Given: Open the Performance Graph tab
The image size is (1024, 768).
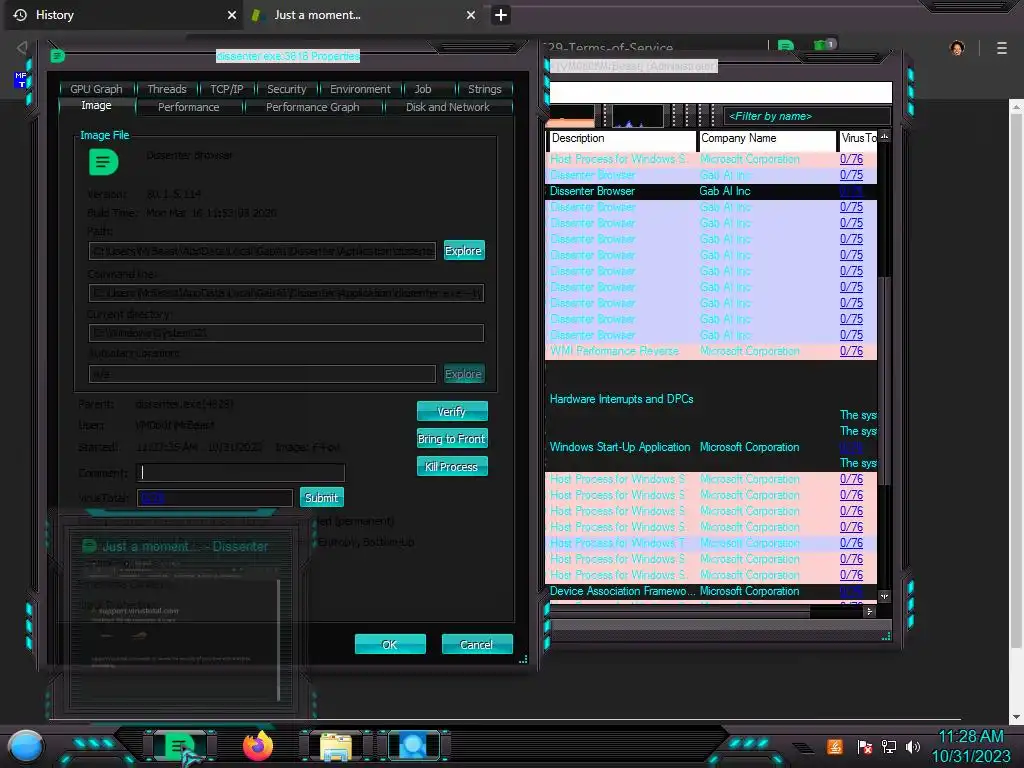Looking at the screenshot, I should click(x=312, y=107).
